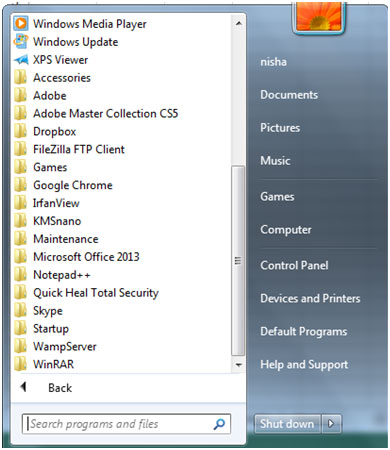Click the Notepad++ folder icon
Viewport: 390px width, 450px height.
tap(21, 275)
